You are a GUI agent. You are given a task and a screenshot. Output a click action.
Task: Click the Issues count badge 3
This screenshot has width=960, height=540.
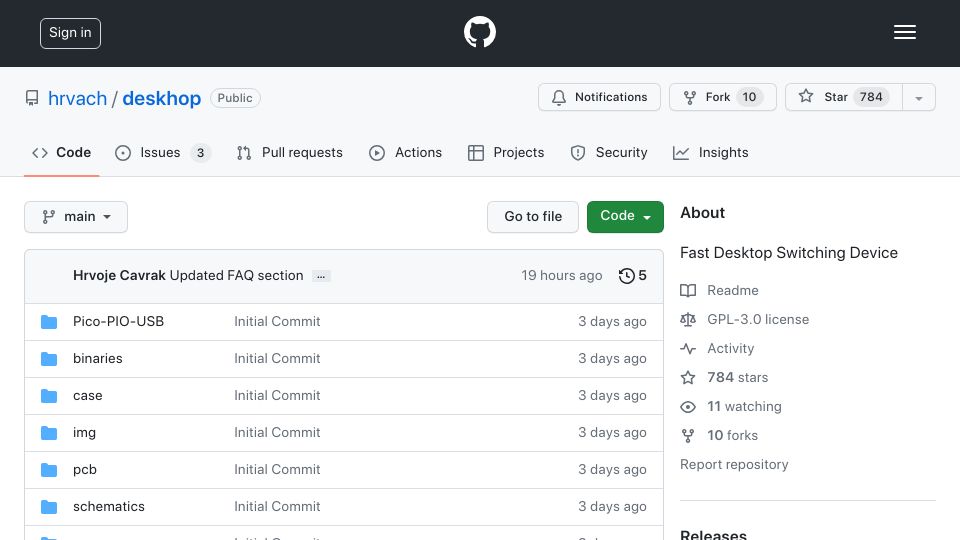click(200, 153)
